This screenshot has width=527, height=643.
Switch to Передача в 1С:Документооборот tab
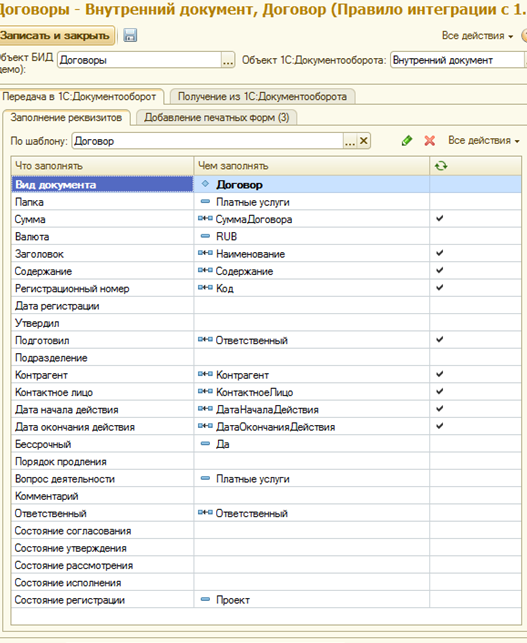click(79, 97)
